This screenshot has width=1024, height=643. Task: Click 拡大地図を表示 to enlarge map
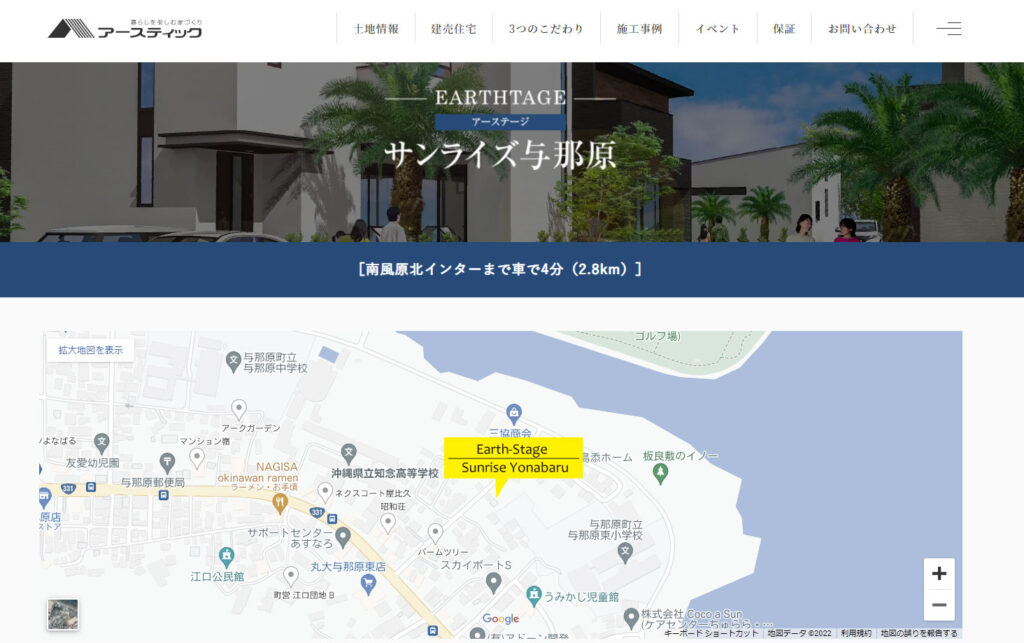[x=90, y=350]
